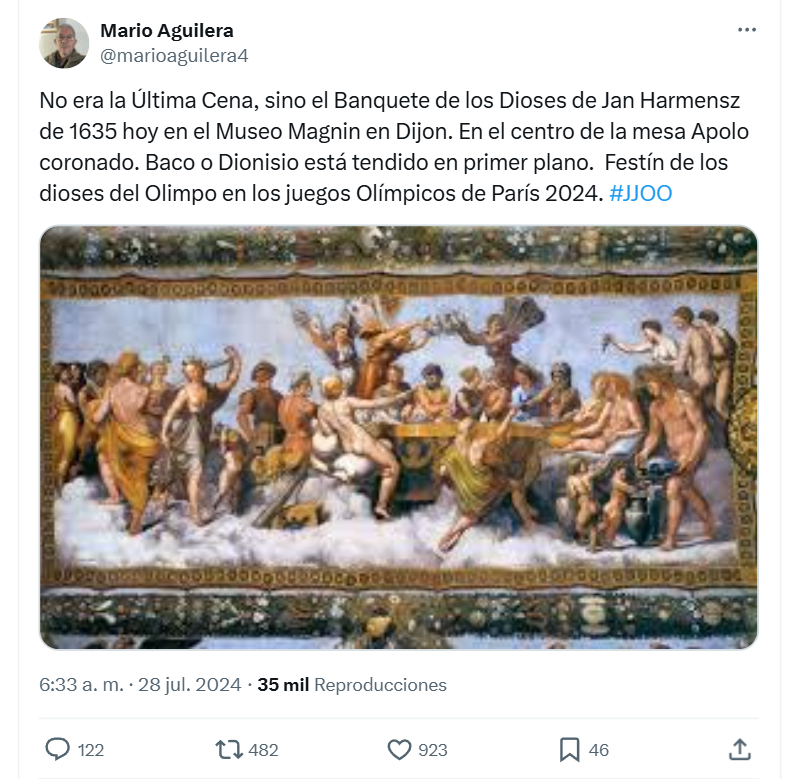Like the tweet with the heart icon

[399, 750]
